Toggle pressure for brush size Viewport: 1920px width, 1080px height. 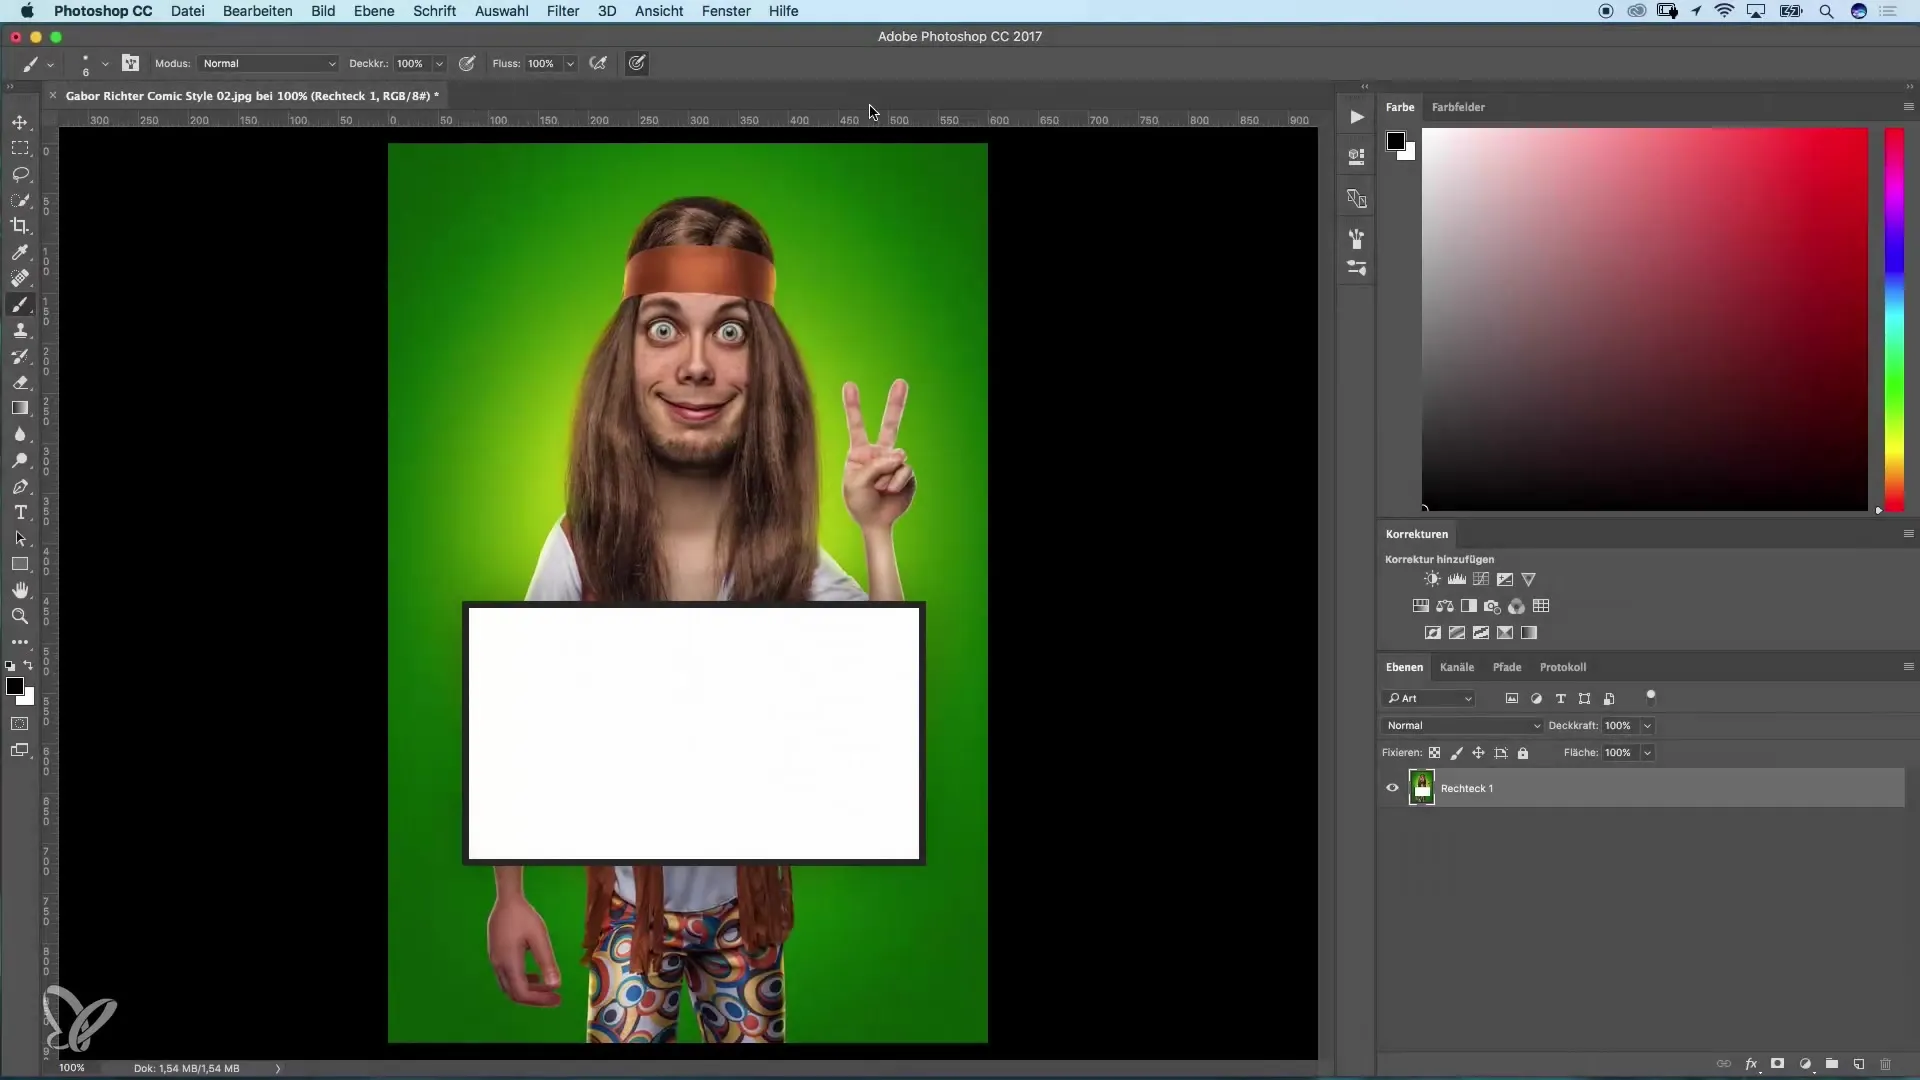click(637, 63)
